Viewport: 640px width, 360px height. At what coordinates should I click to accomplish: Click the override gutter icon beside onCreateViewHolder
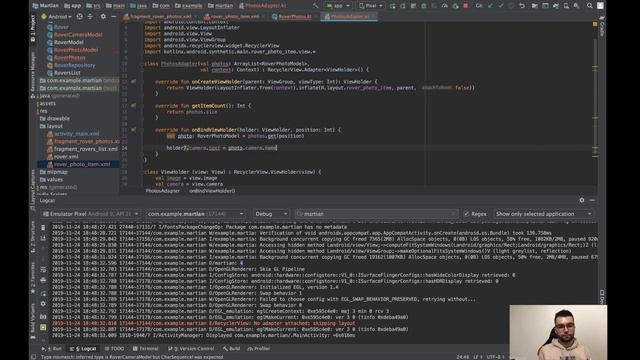[x=133, y=82]
